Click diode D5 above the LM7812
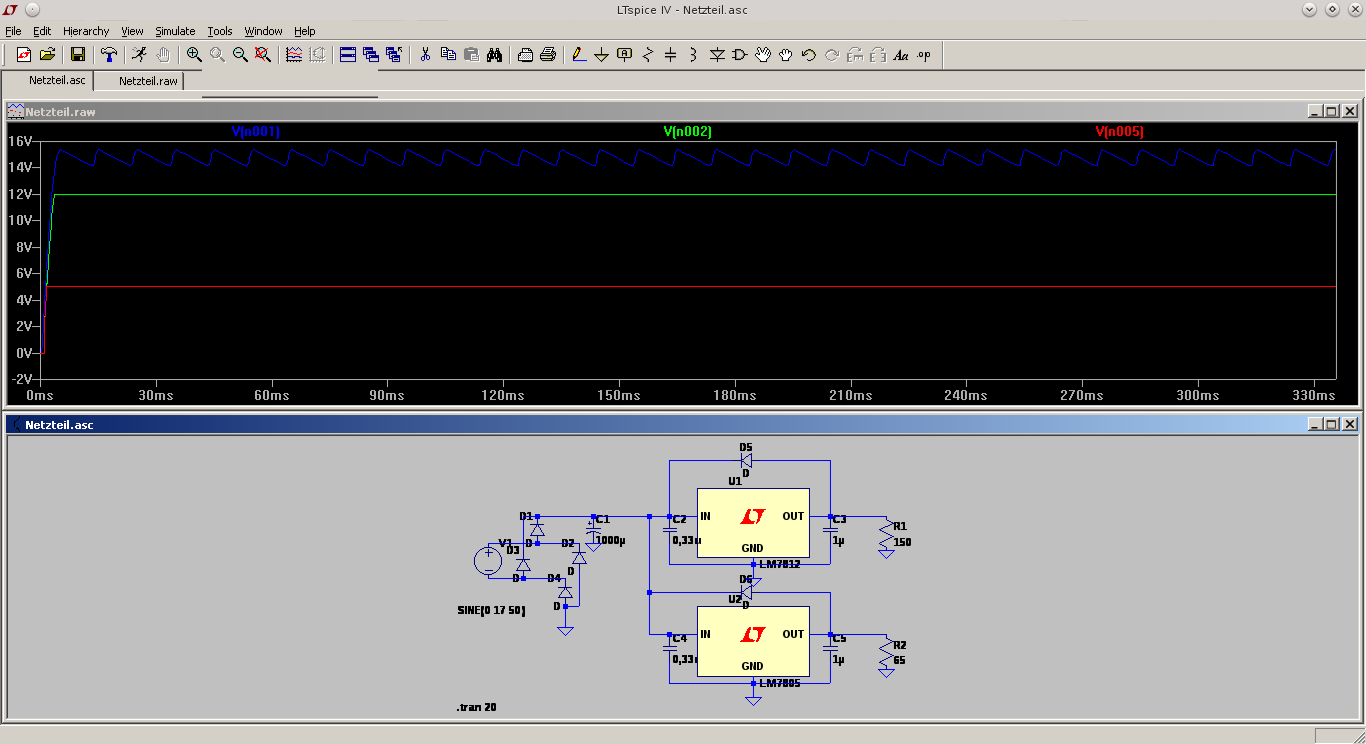This screenshot has width=1366, height=744. tap(746, 460)
